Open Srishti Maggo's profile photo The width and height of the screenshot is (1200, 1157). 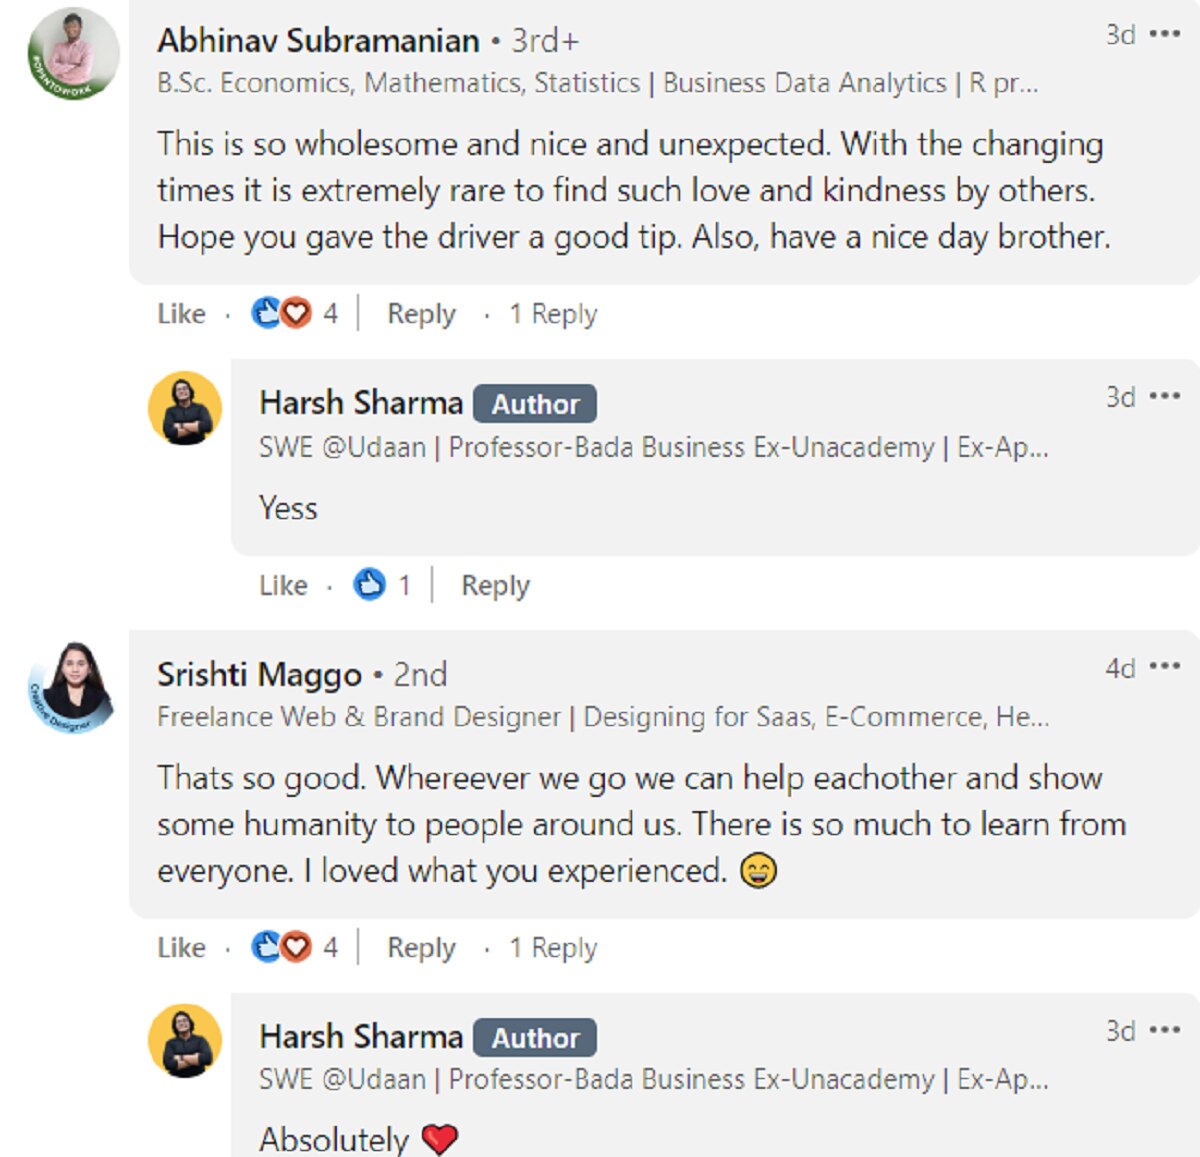click(71, 687)
